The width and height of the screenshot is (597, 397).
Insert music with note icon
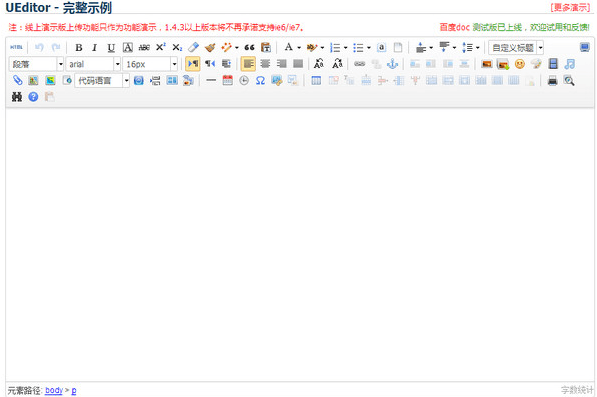pyautogui.click(x=570, y=64)
